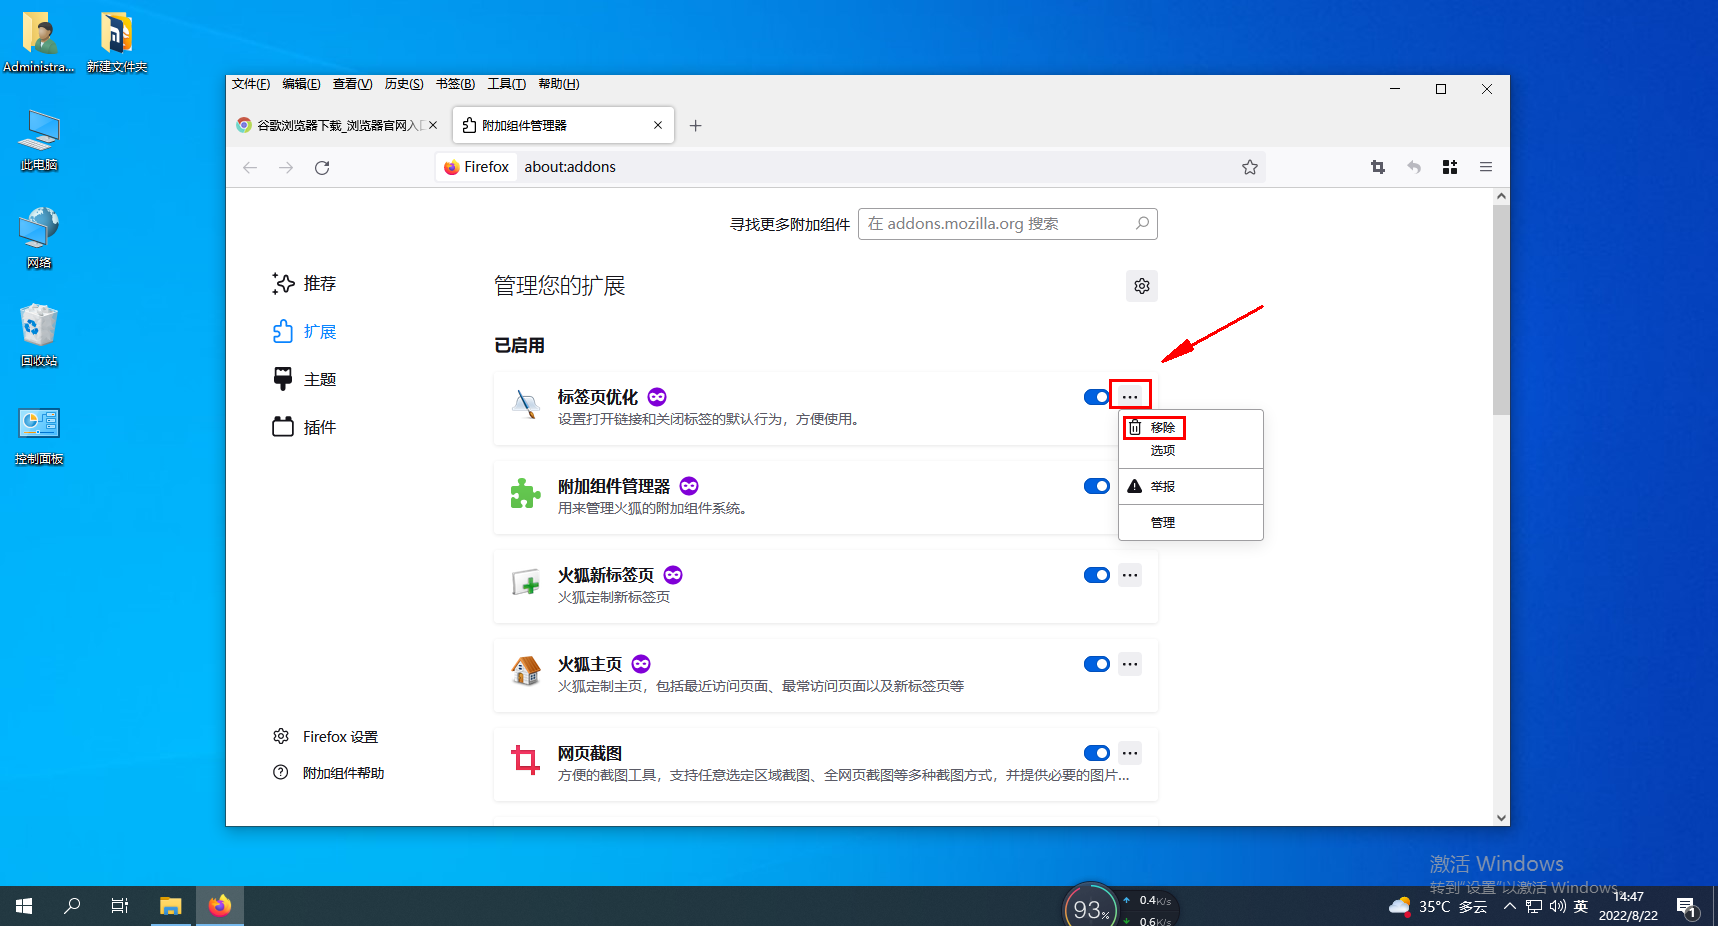Open the gear tools menu for extensions
This screenshot has width=1718, height=926.
(x=1142, y=286)
